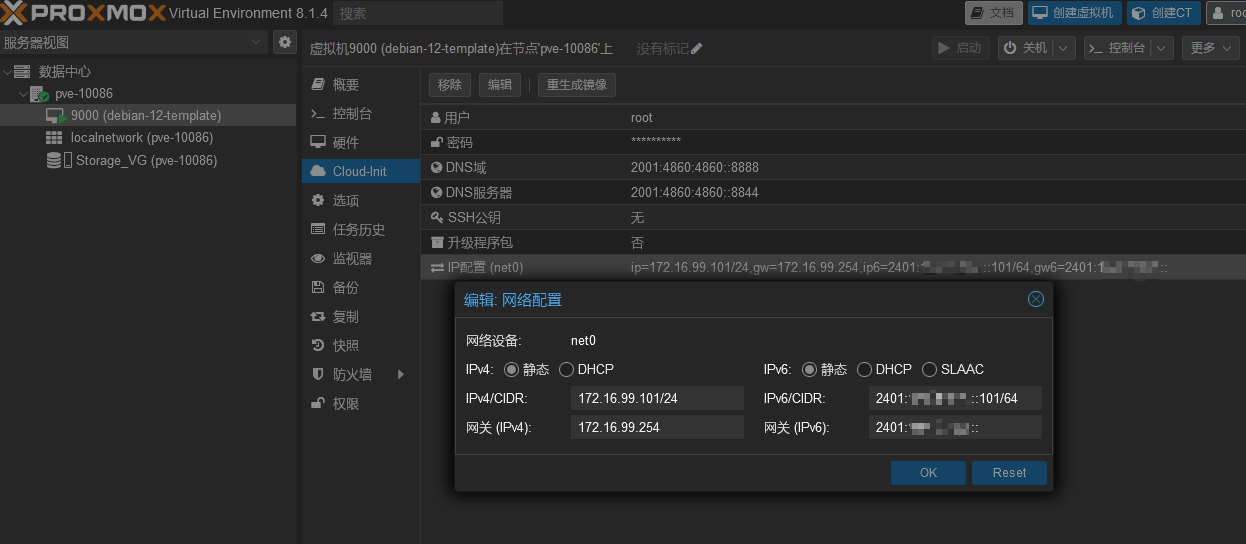Screen dimensions: 1246x544
Task: Click the 重生成镜像 button
Action: tap(577, 85)
